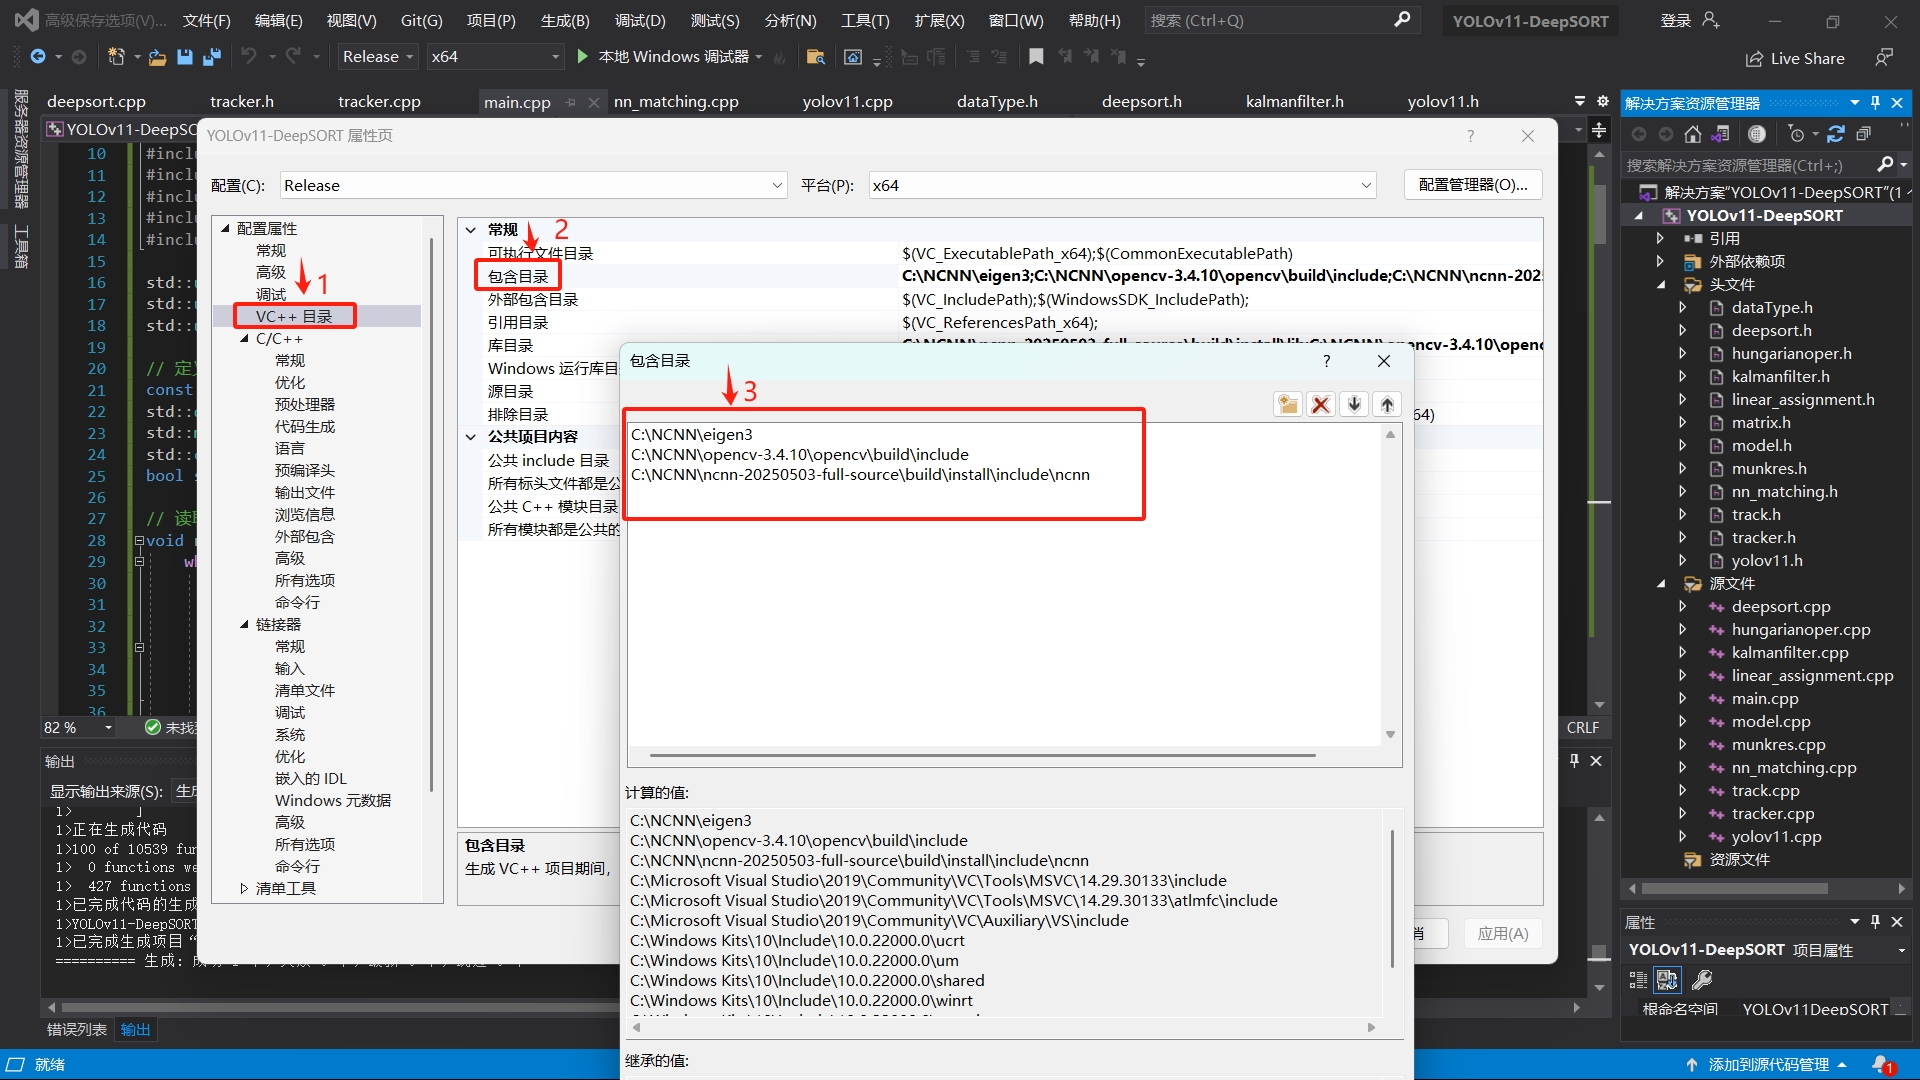Click the 配置管理器(O)... button
The image size is (1920, 1080).
tap(1473, 185)
